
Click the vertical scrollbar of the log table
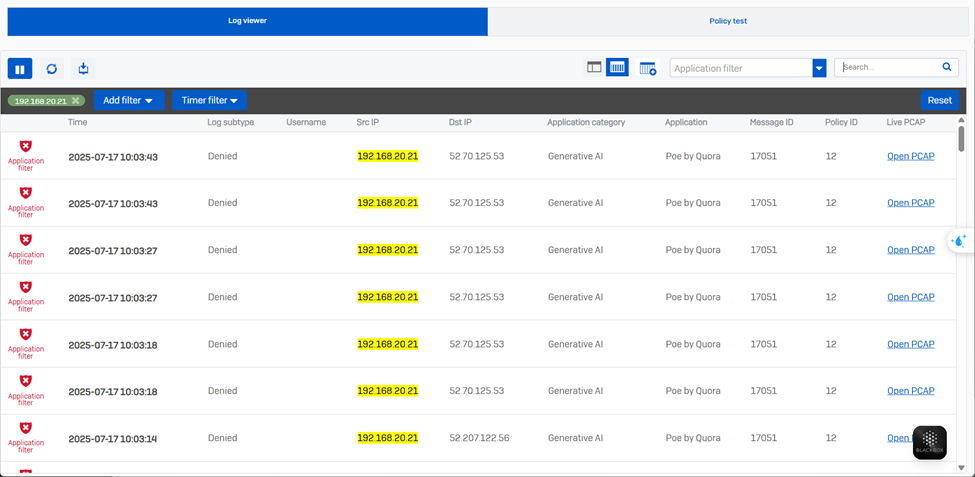[961, 140]
